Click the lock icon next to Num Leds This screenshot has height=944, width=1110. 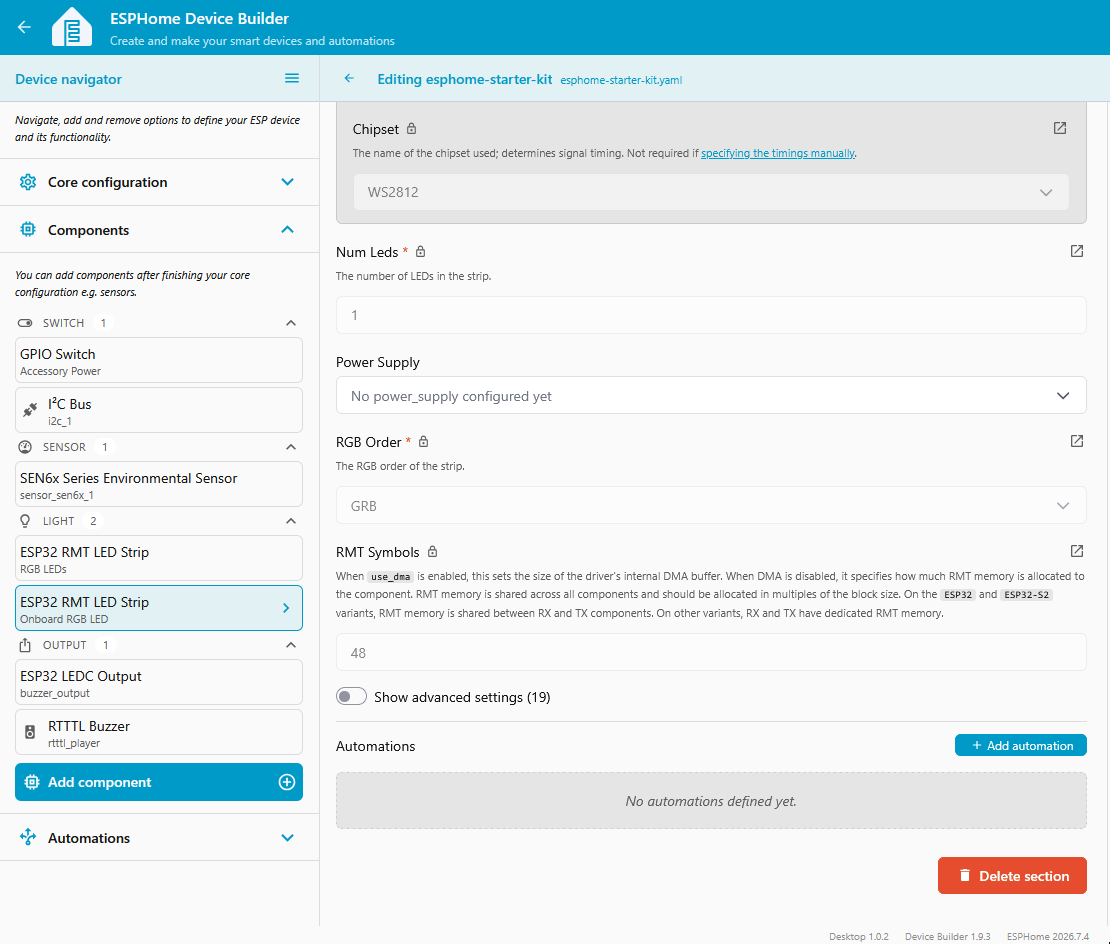coord(420,251)
